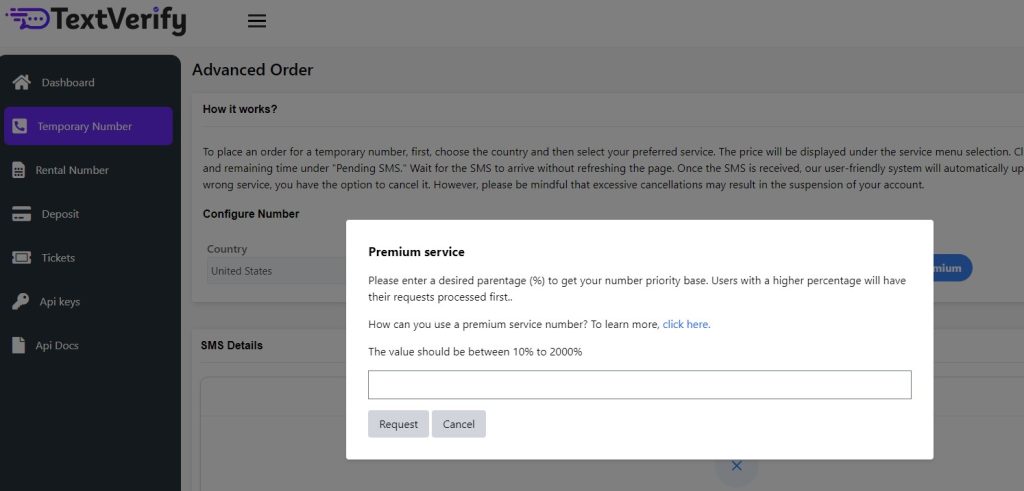Click the credit card icon beside Deposit
The image size is (1024, 491).
coord(21,214)
